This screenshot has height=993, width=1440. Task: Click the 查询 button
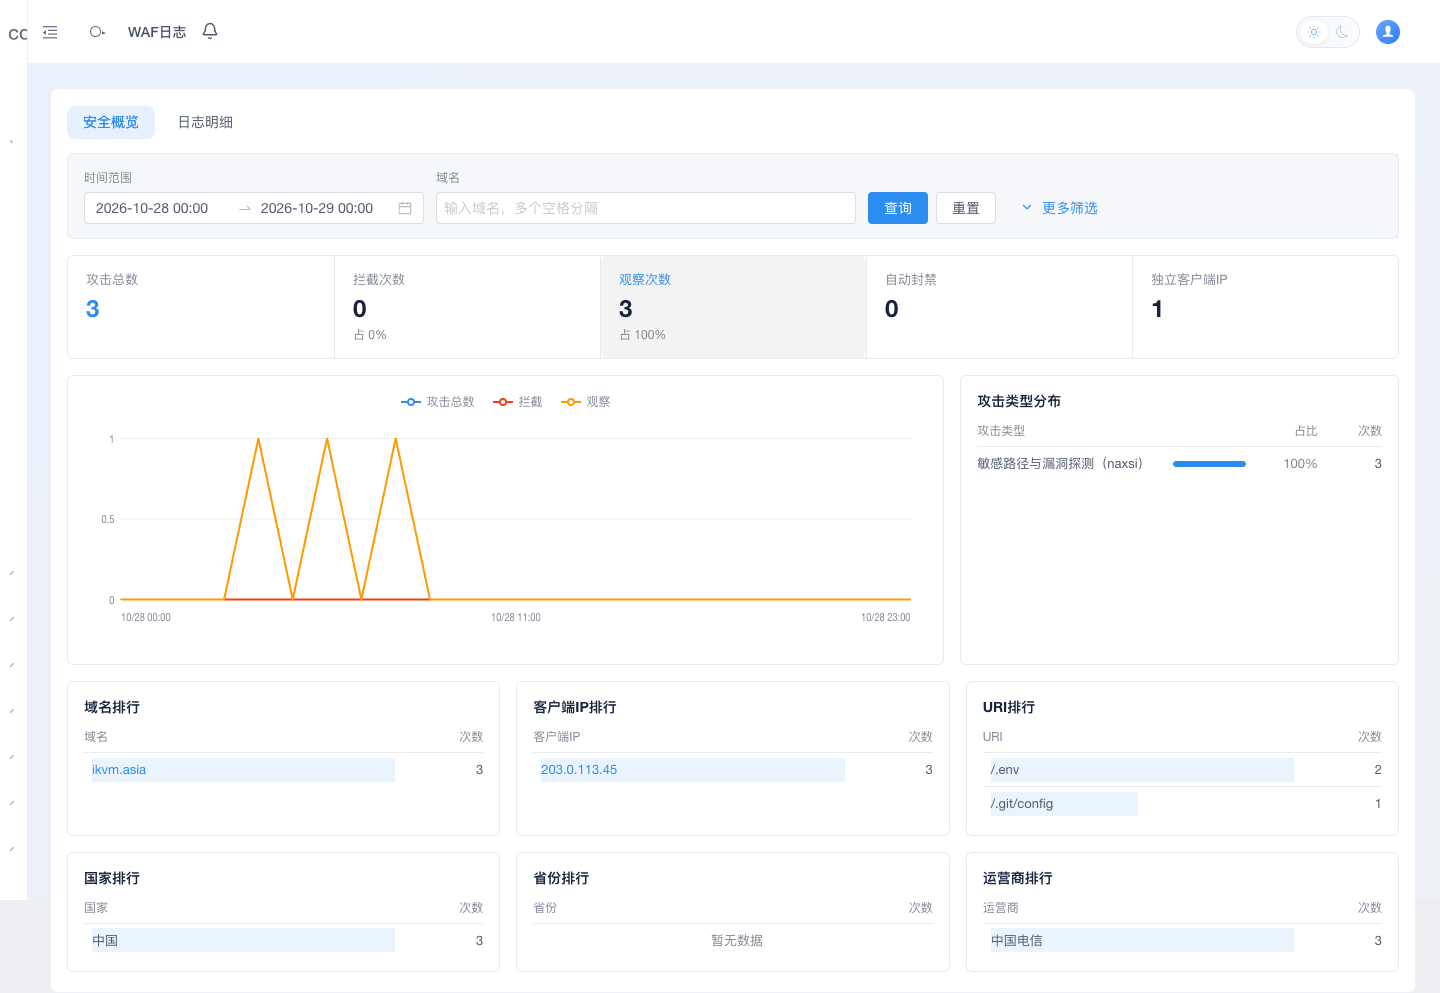(898, 208)
